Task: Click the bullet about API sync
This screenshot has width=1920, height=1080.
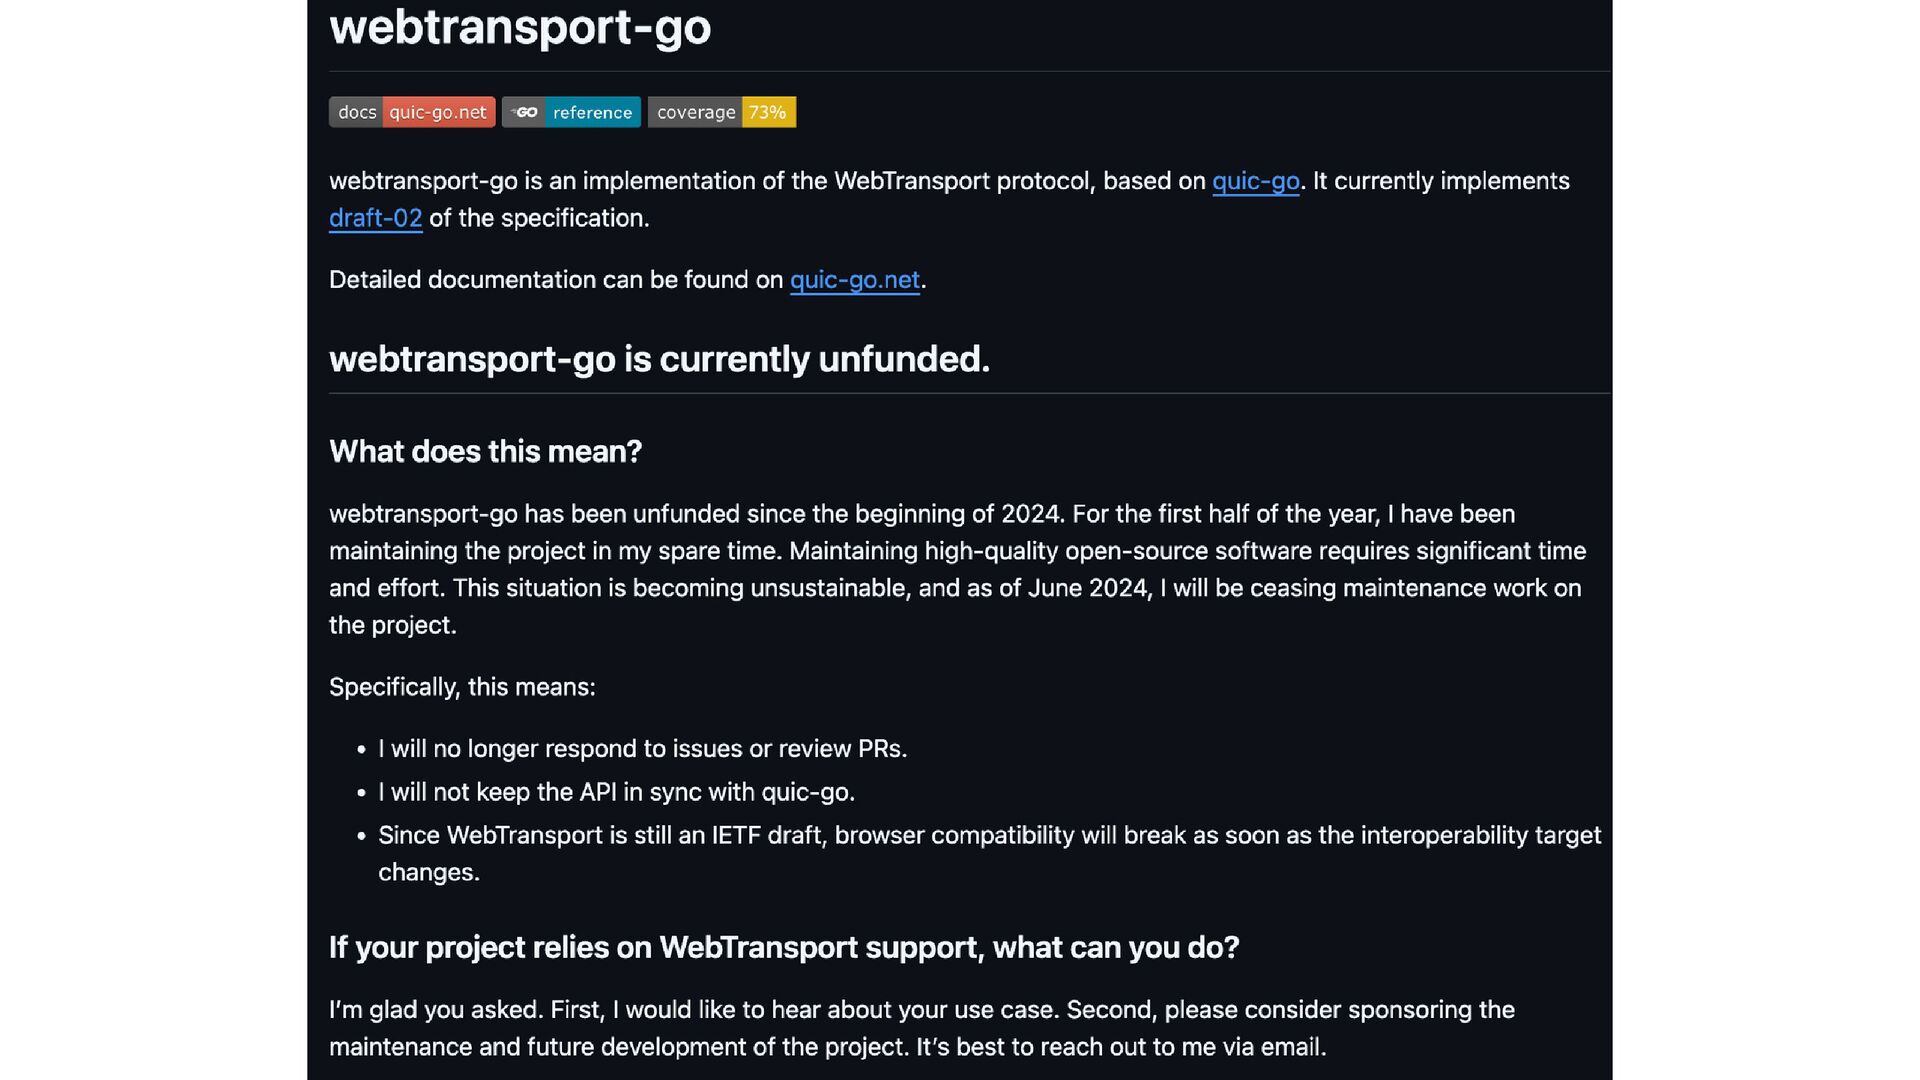Action: 616,792
